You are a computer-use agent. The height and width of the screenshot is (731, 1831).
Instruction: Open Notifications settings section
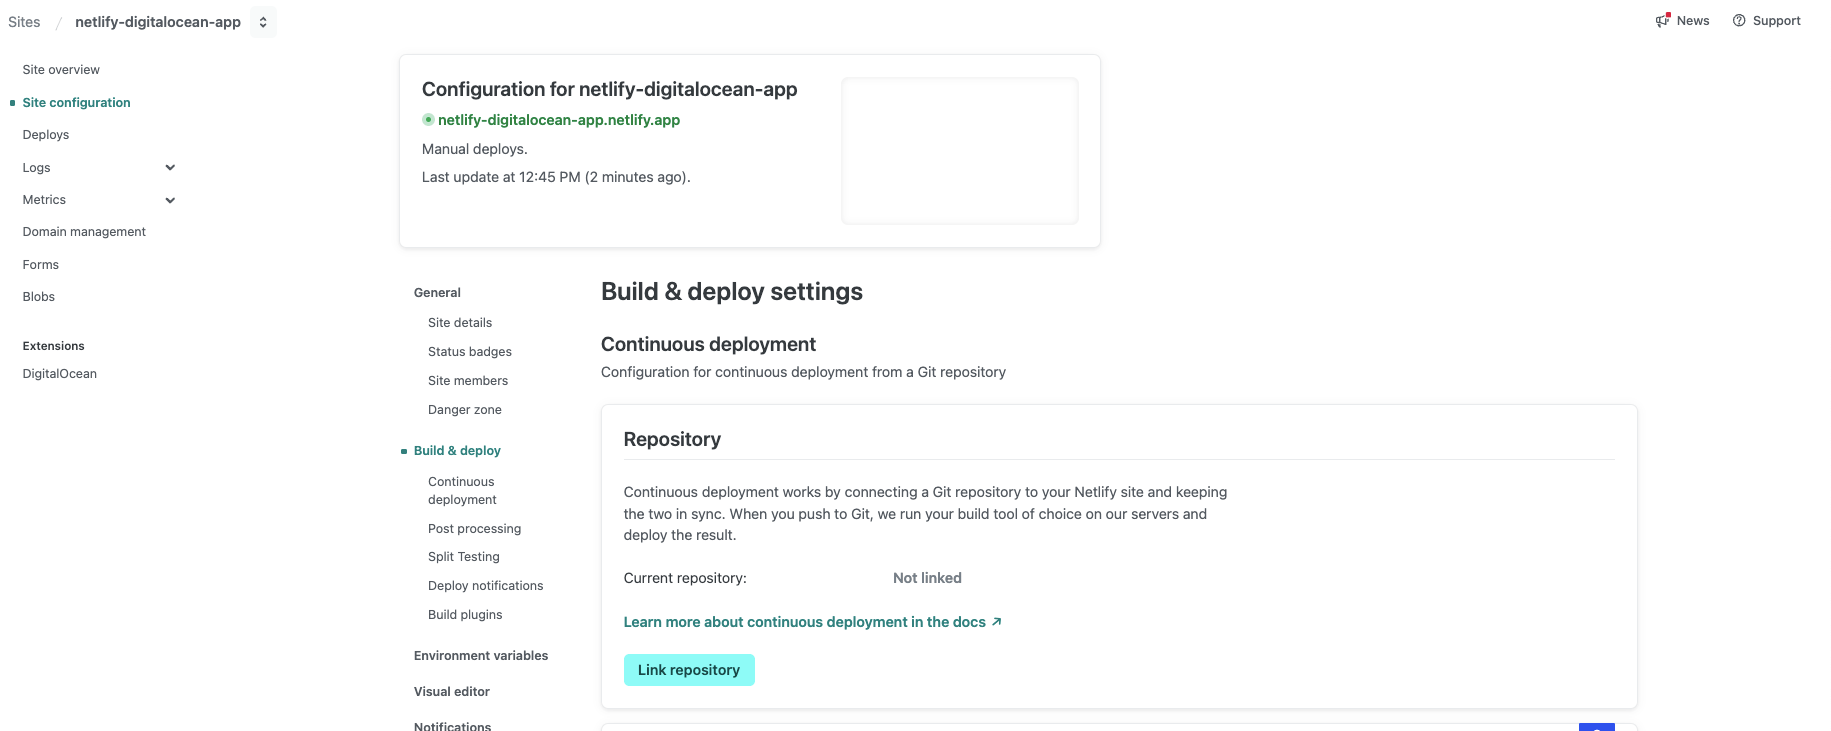[452, 726]
